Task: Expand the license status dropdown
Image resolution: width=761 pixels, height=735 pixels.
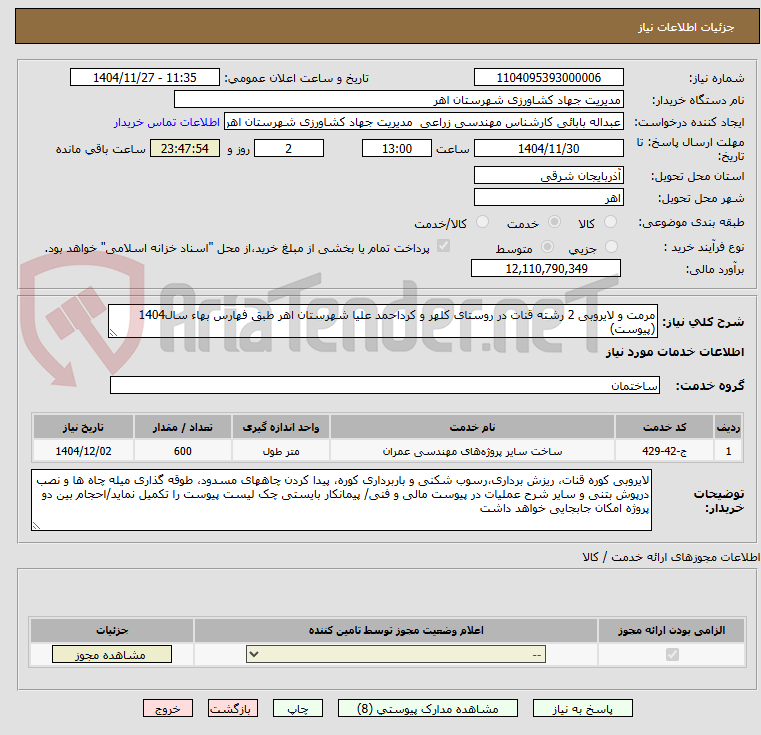Action: click(396, 654)
